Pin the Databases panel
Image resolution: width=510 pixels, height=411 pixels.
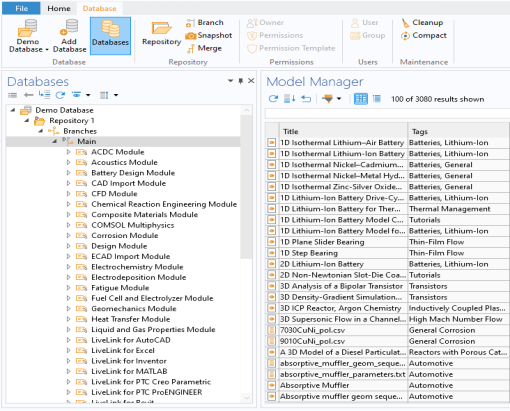point(241,81)
